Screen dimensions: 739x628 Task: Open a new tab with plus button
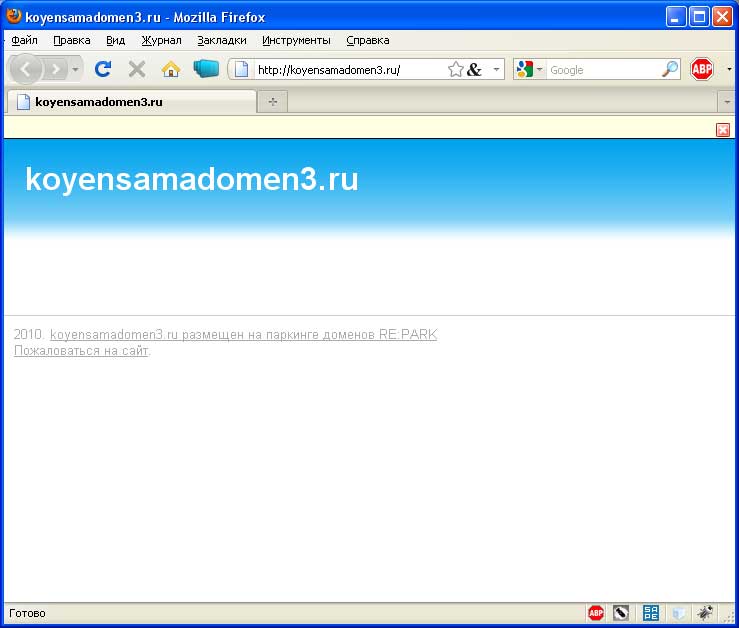pos(273,102)
